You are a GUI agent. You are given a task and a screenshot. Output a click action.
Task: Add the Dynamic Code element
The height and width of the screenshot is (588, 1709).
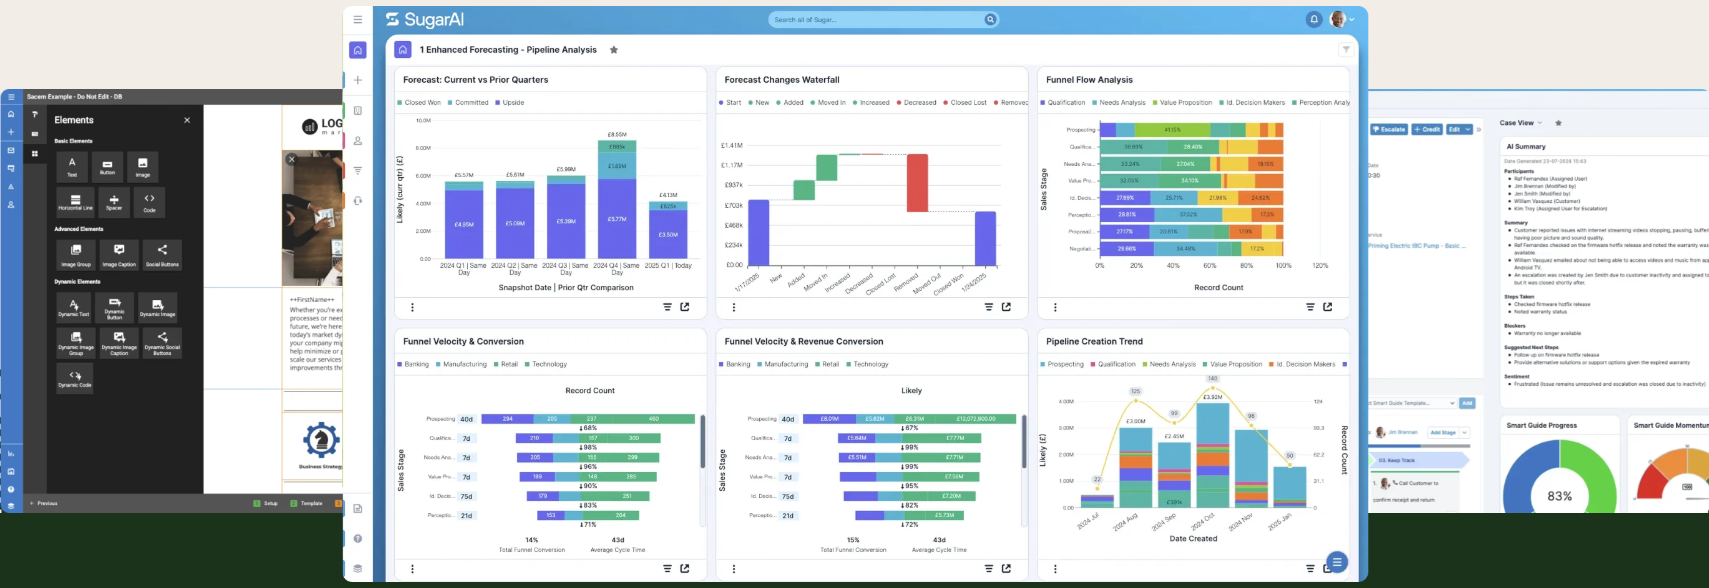pos(75,378)
